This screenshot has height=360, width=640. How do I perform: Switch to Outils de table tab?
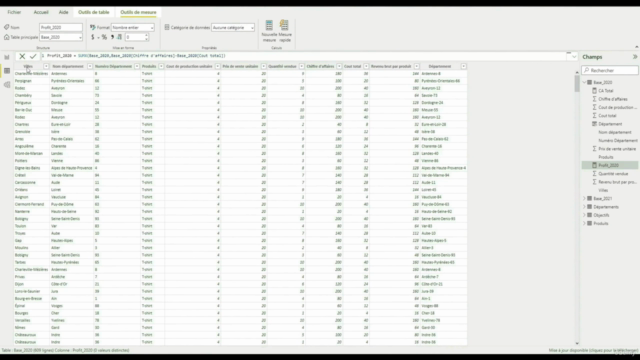pos(94,12)
